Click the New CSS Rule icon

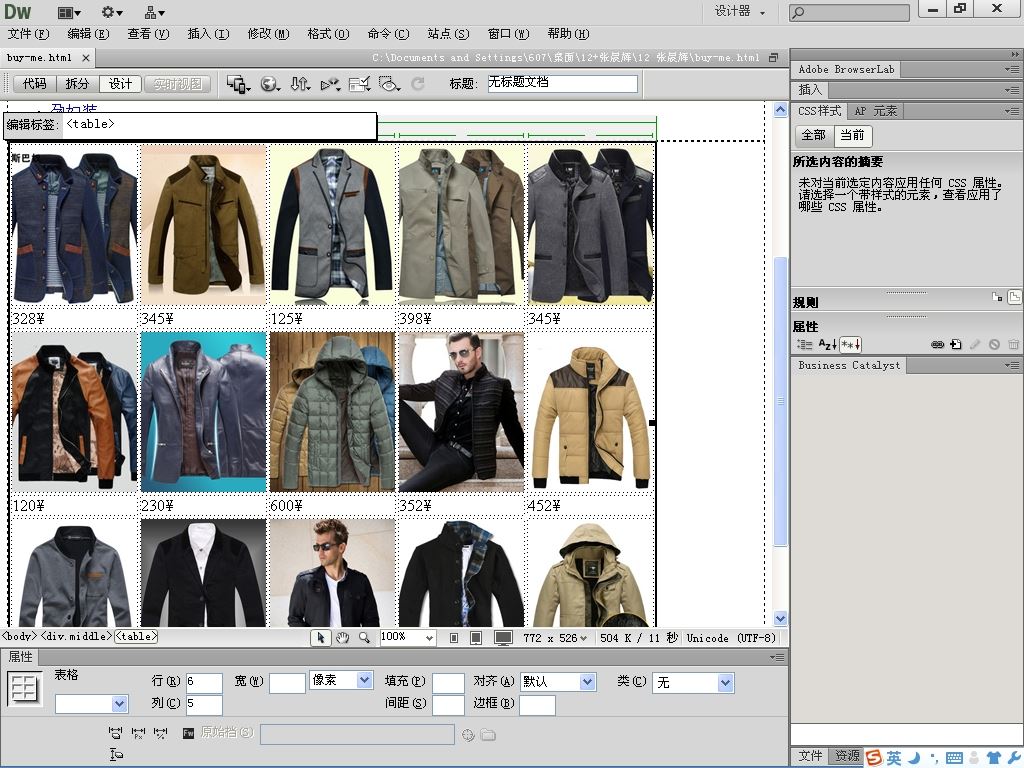point(956,344)
